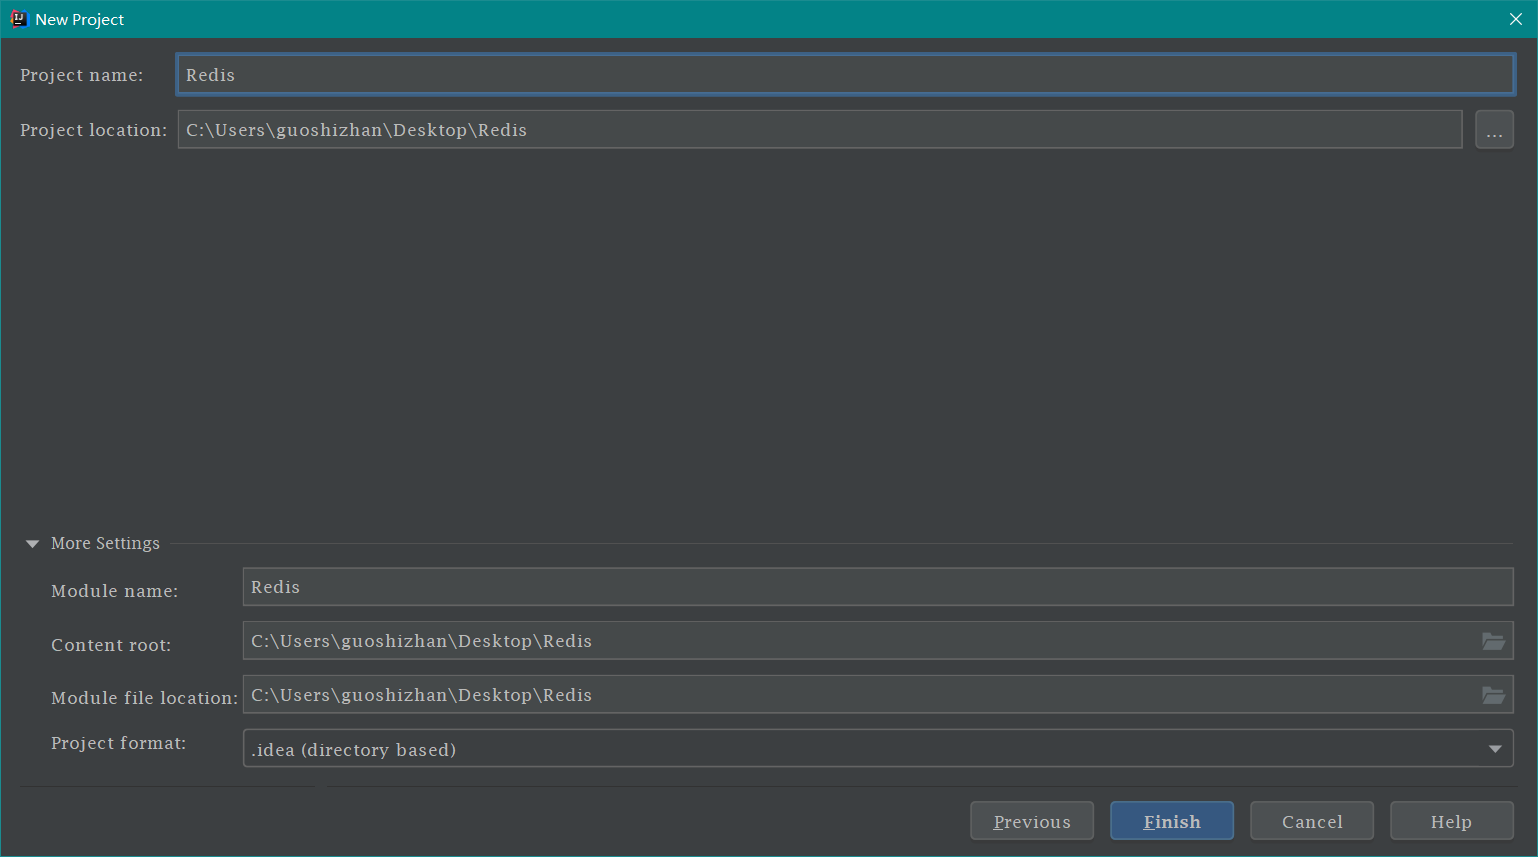The width and height of the screenshot is (1538, 857).
Task: Edit the Module name field
Action: [x=876, y=587]
